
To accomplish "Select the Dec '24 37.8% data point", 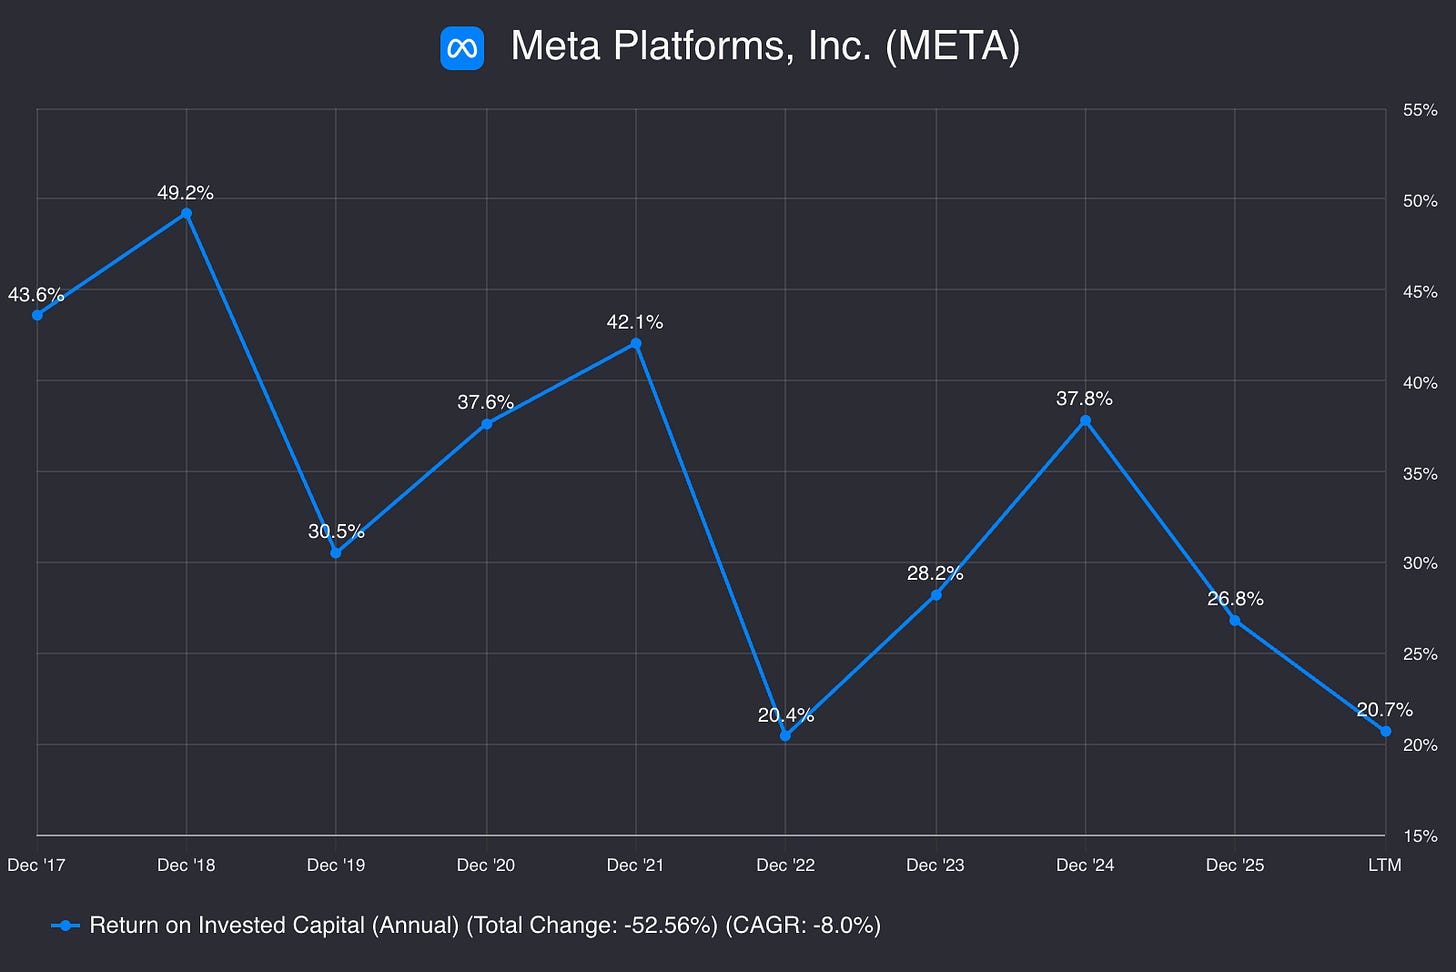I will (1085, 421).
